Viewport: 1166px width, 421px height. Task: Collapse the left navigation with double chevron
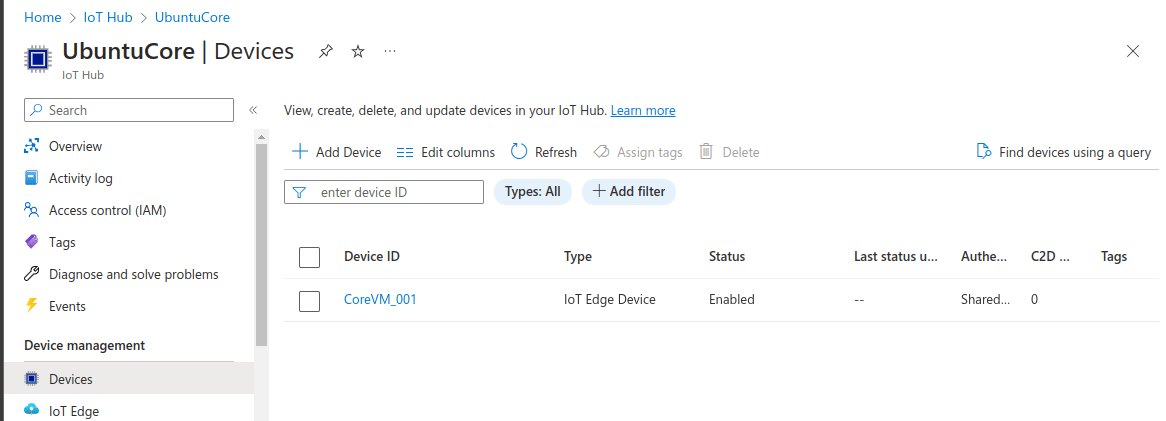point(253,110)
